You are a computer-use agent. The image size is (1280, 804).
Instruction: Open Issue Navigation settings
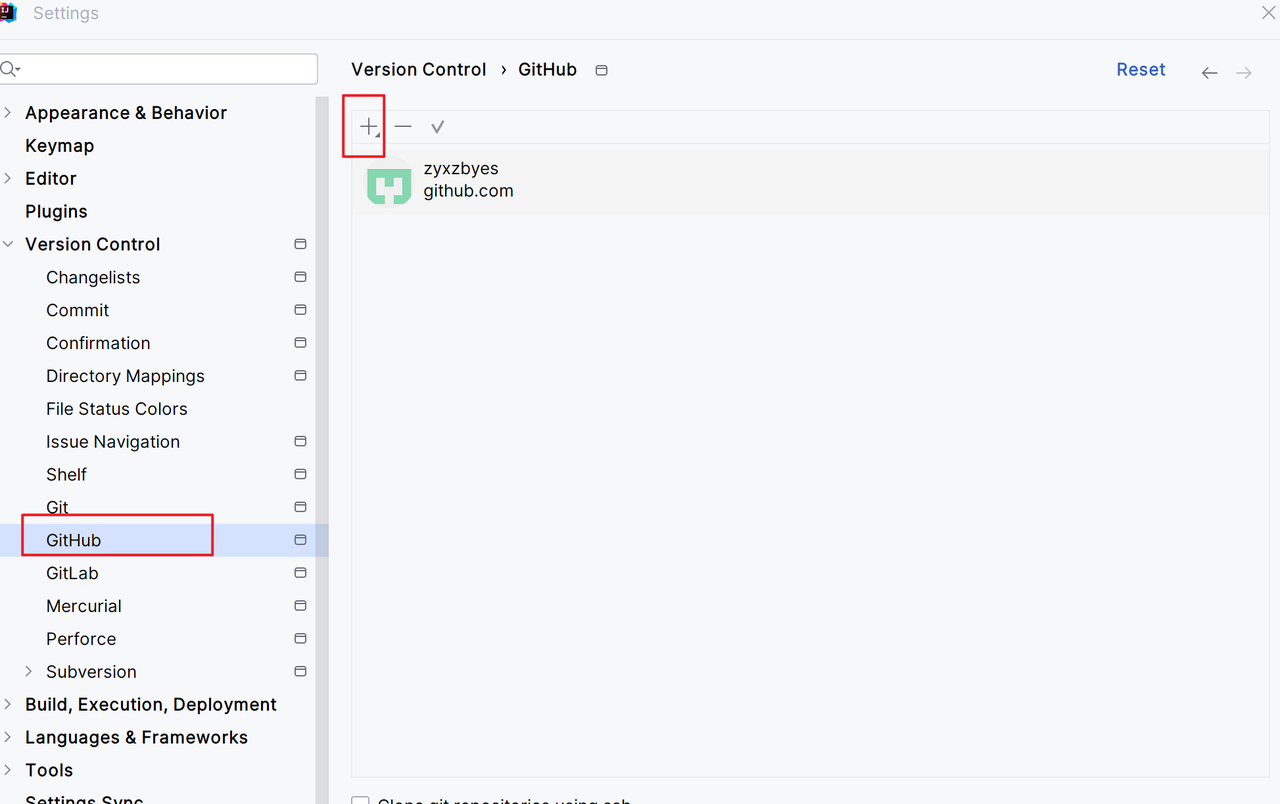(x=113, y=442)
